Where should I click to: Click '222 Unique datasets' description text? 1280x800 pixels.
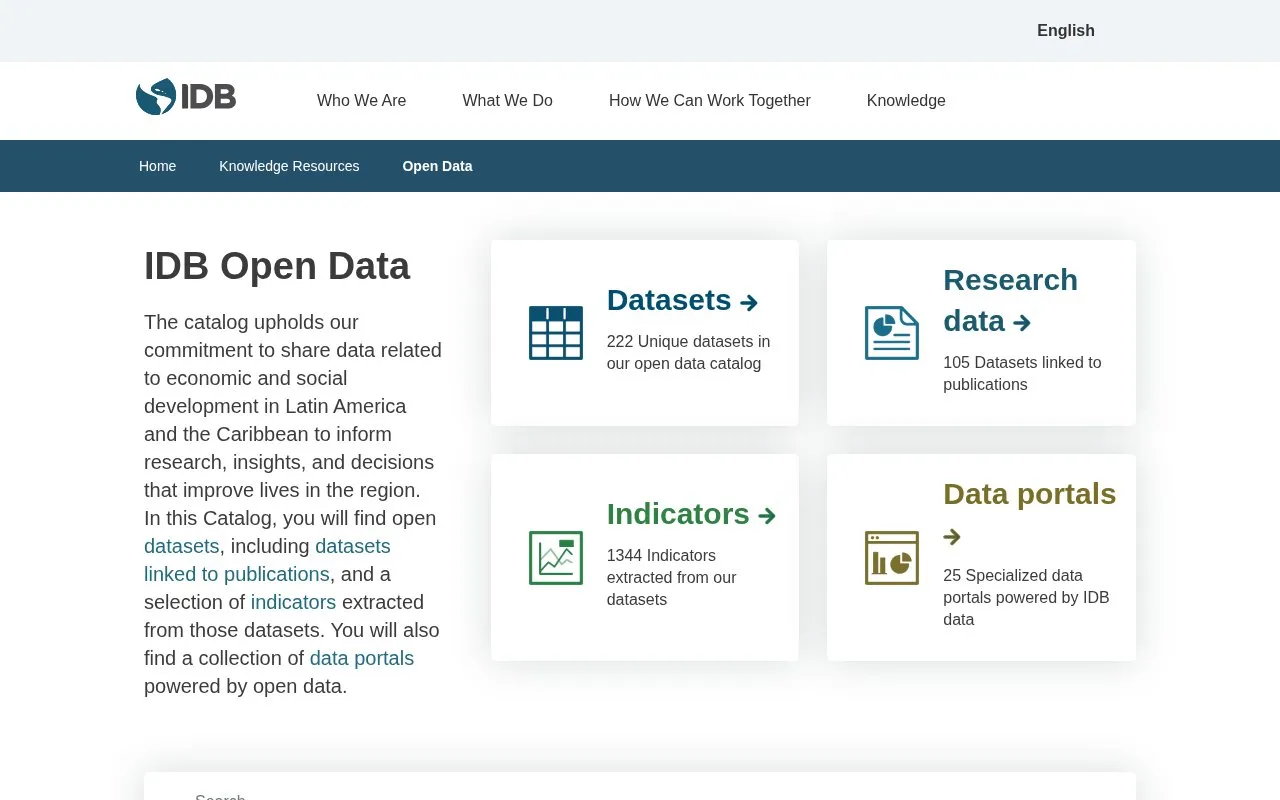[x=688, y=352]
